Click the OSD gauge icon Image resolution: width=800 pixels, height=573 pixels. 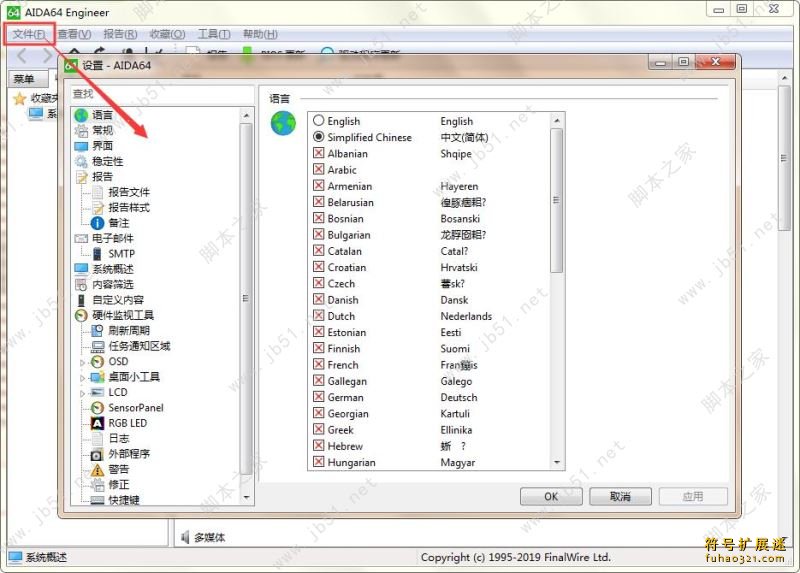(97, 362)
